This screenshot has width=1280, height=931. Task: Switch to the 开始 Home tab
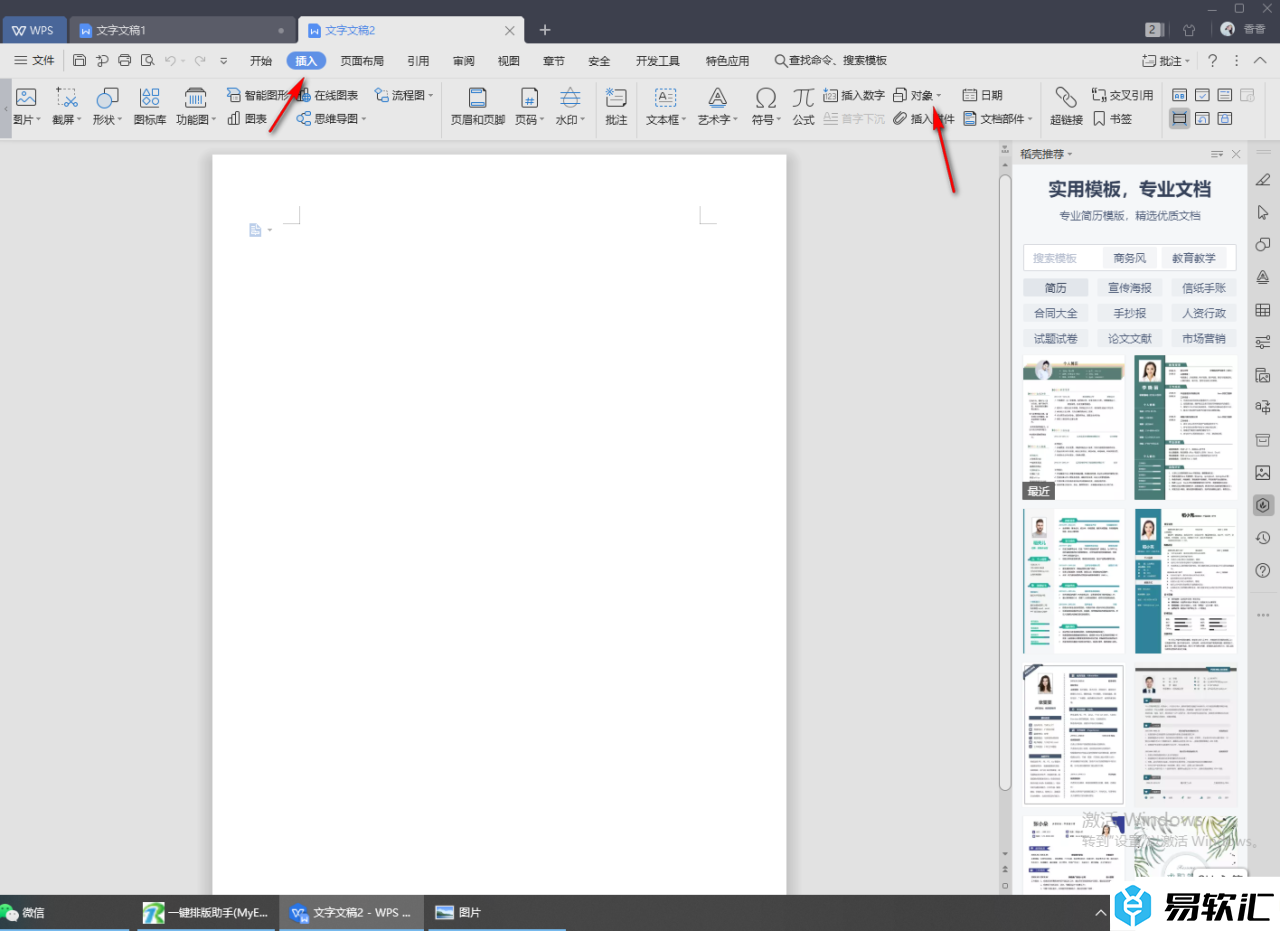[x=261, y=61]
